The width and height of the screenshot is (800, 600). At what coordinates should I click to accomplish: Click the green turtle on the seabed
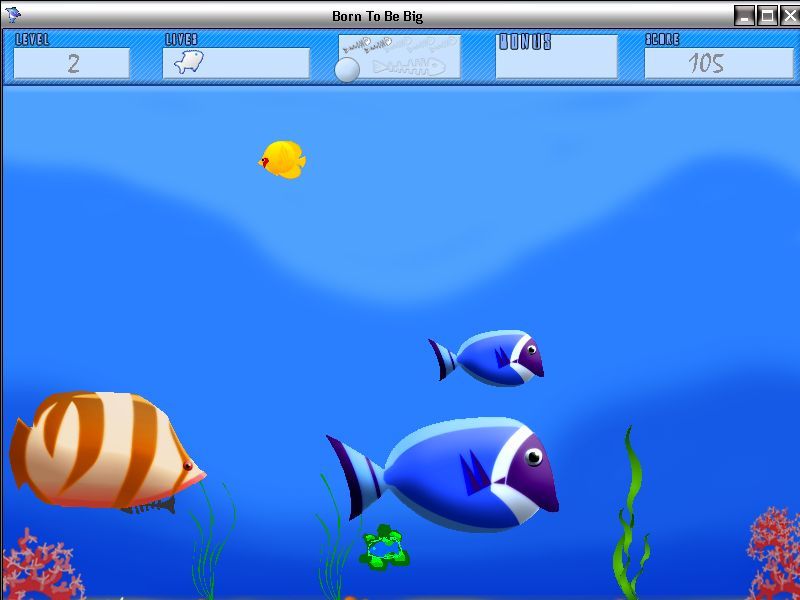point(384,547)
